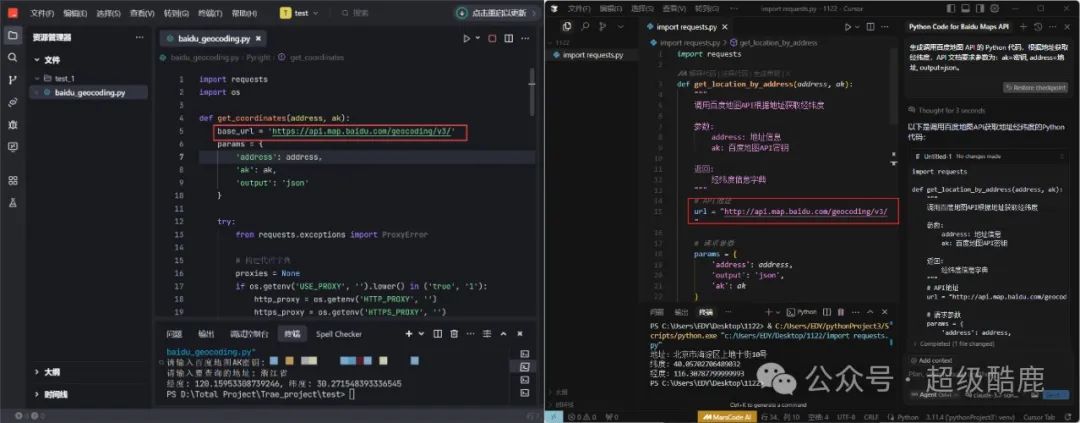Open the 终端(T) menu in Trae

click(209, 14)
